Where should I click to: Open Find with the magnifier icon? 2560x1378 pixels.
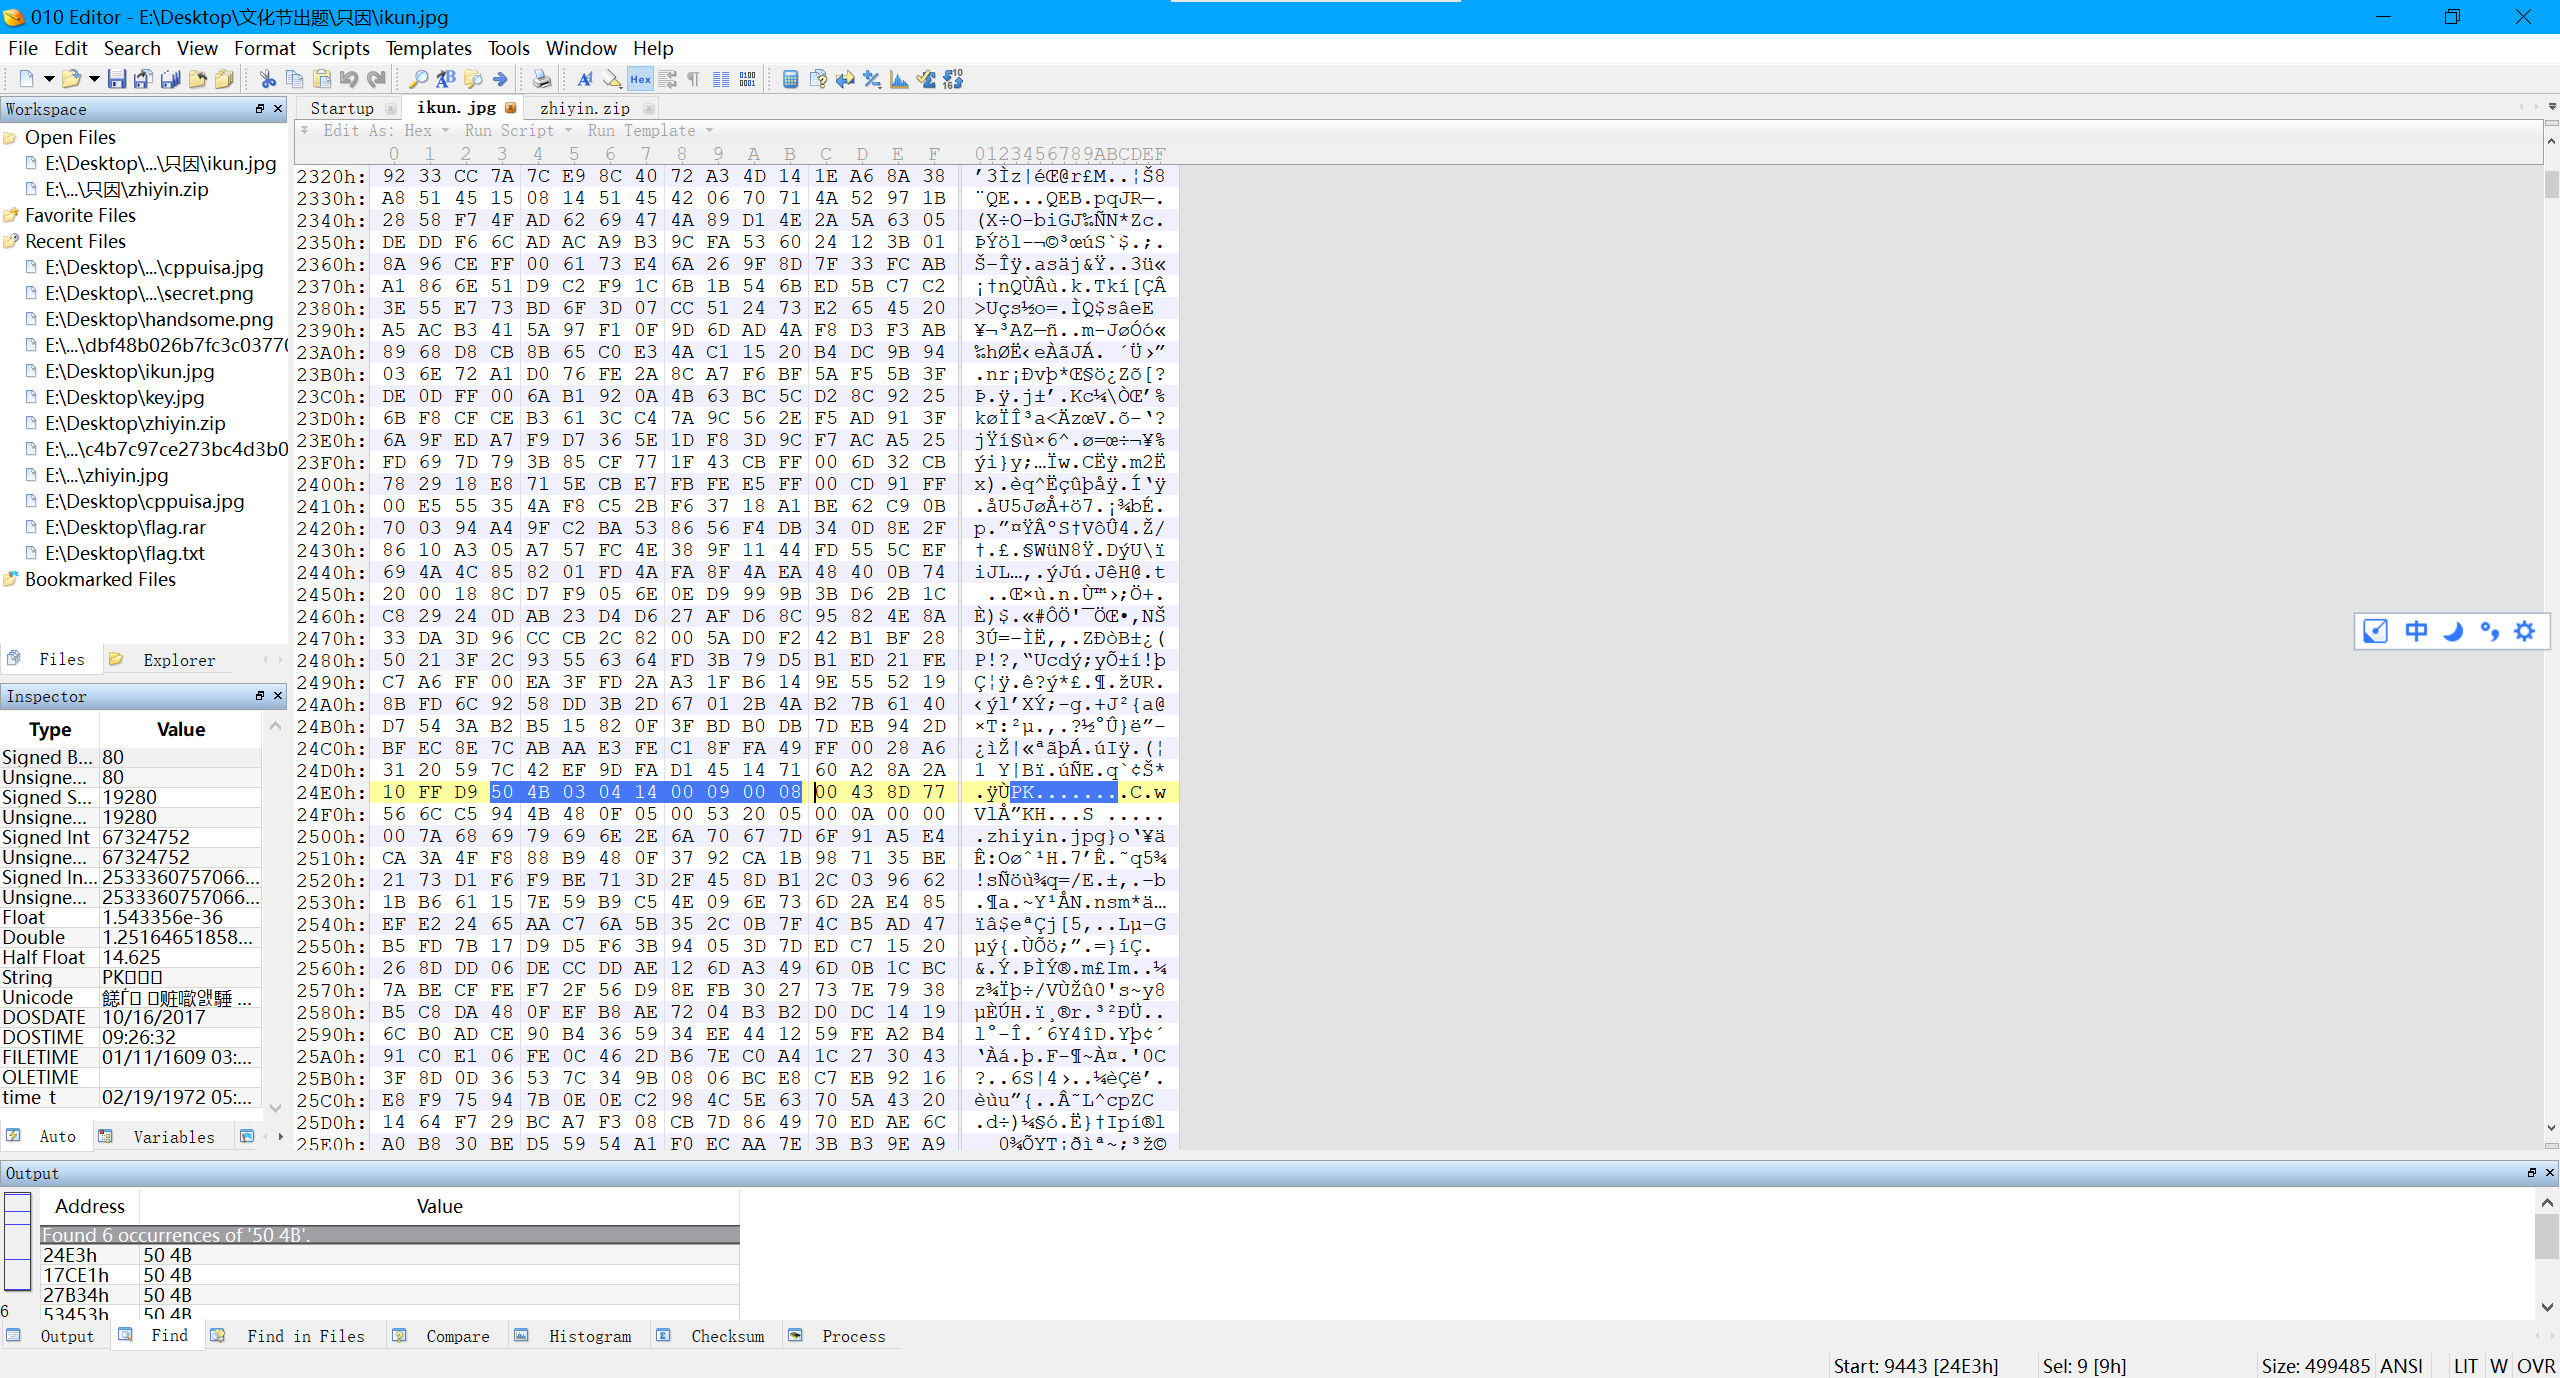[x=418, y=79]
